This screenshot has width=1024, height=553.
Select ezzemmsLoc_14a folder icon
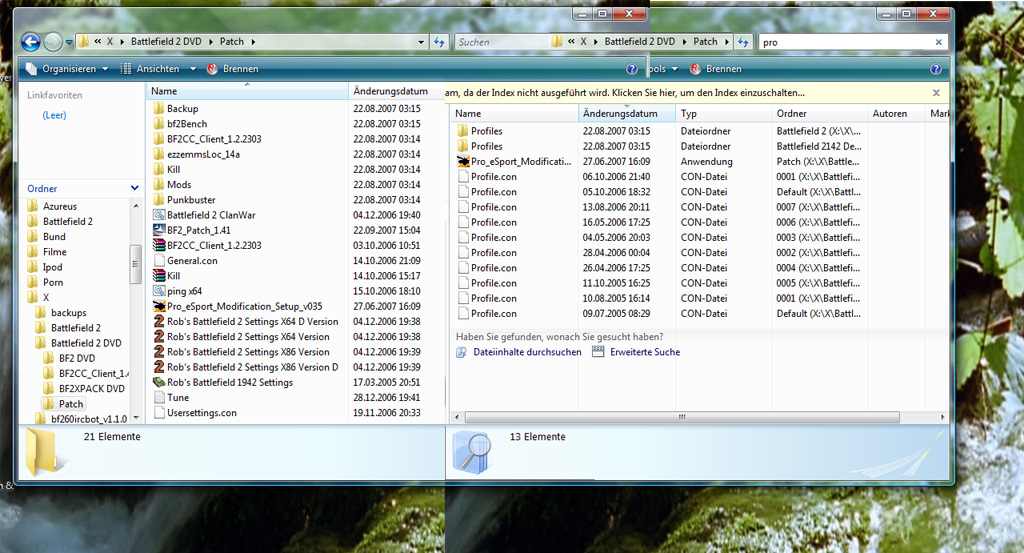click(x=159, y=154)
